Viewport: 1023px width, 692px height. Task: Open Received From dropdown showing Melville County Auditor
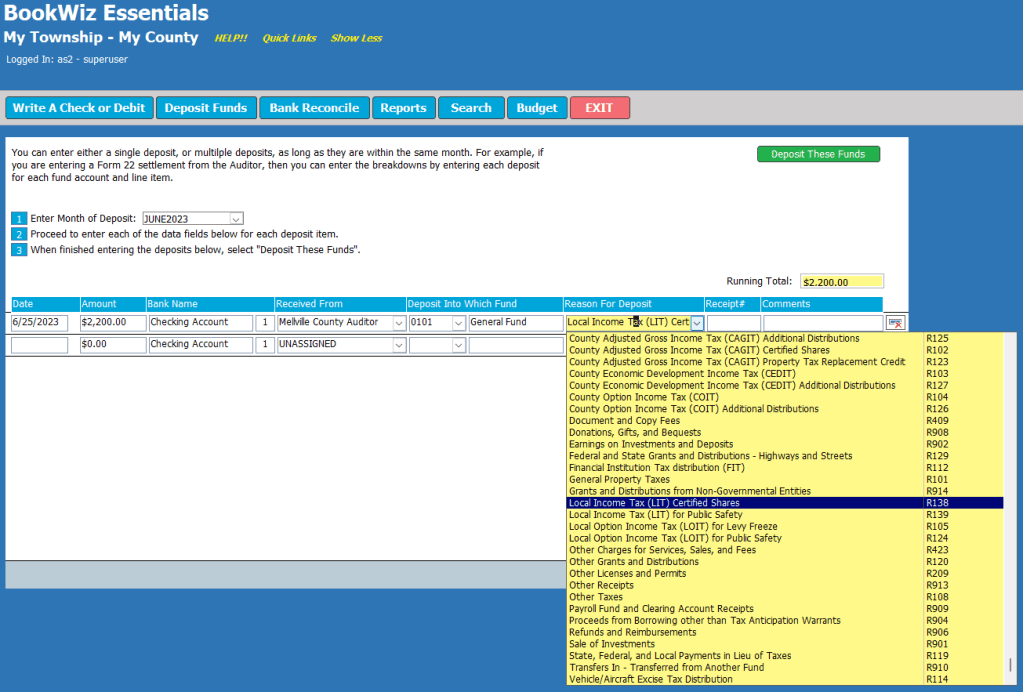(398, 322)
